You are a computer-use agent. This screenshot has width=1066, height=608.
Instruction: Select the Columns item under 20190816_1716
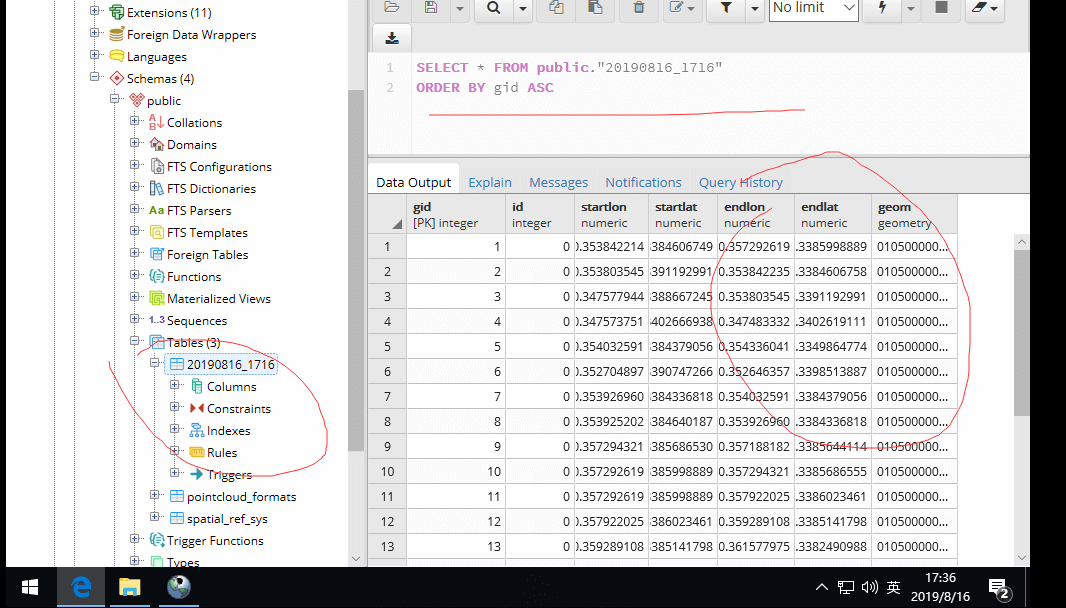click(x=231, y=387)
